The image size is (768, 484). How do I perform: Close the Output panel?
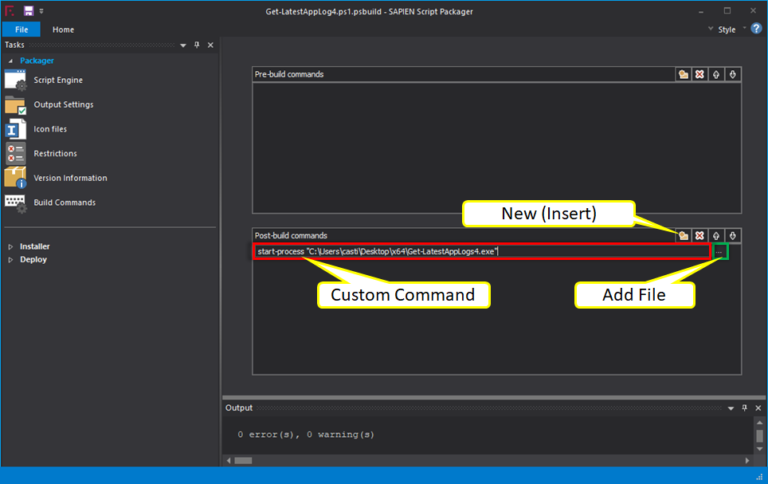[x=758, y=408]
